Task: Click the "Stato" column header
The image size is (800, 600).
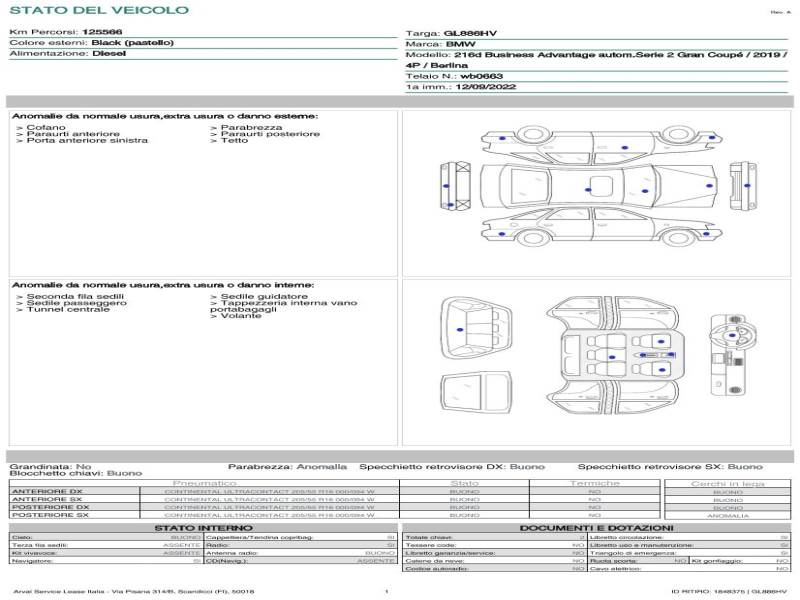Action: pos(464,483)
